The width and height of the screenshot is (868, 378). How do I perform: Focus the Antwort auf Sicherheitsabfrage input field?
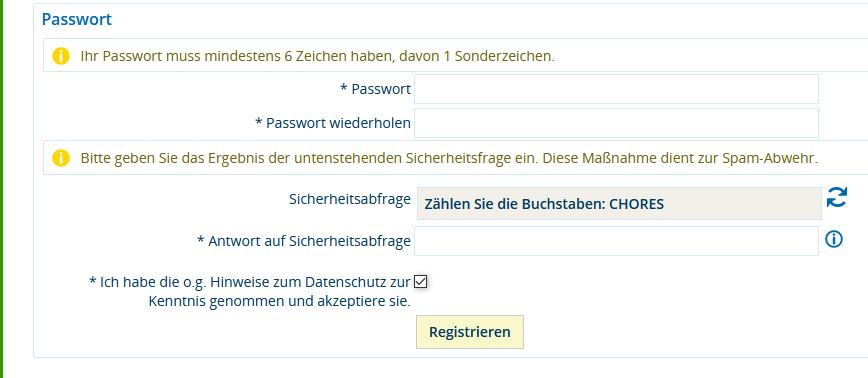(x=616, y=241)
